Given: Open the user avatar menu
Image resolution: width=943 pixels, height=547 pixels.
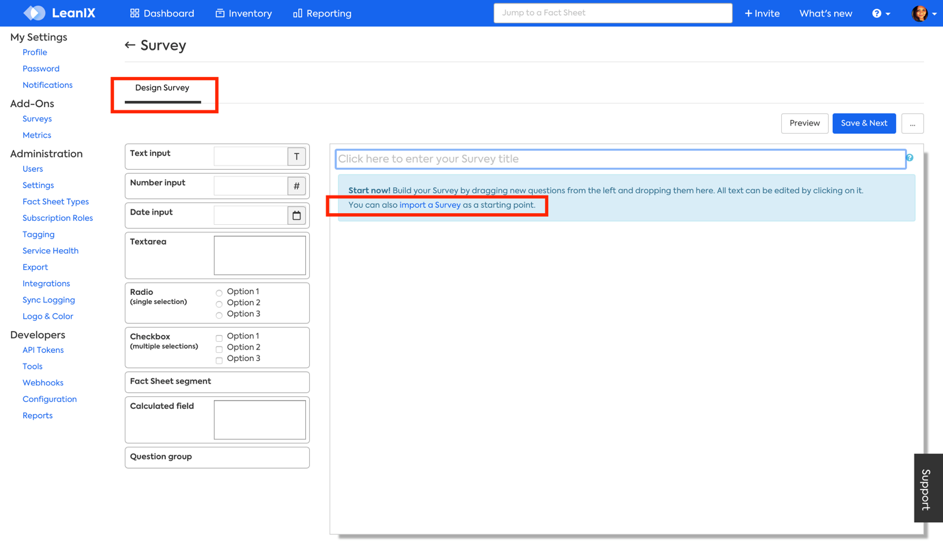Looking at the screenshot, I should pyautogui.click(x=921, y=13).
